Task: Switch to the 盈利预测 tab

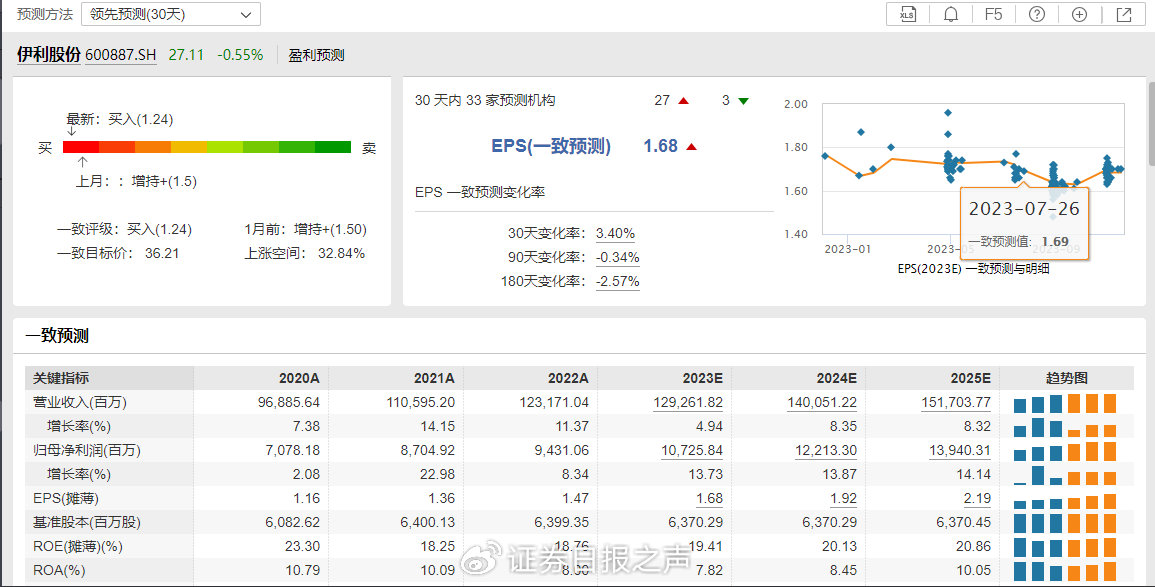Action: click(x=316, y=55)
